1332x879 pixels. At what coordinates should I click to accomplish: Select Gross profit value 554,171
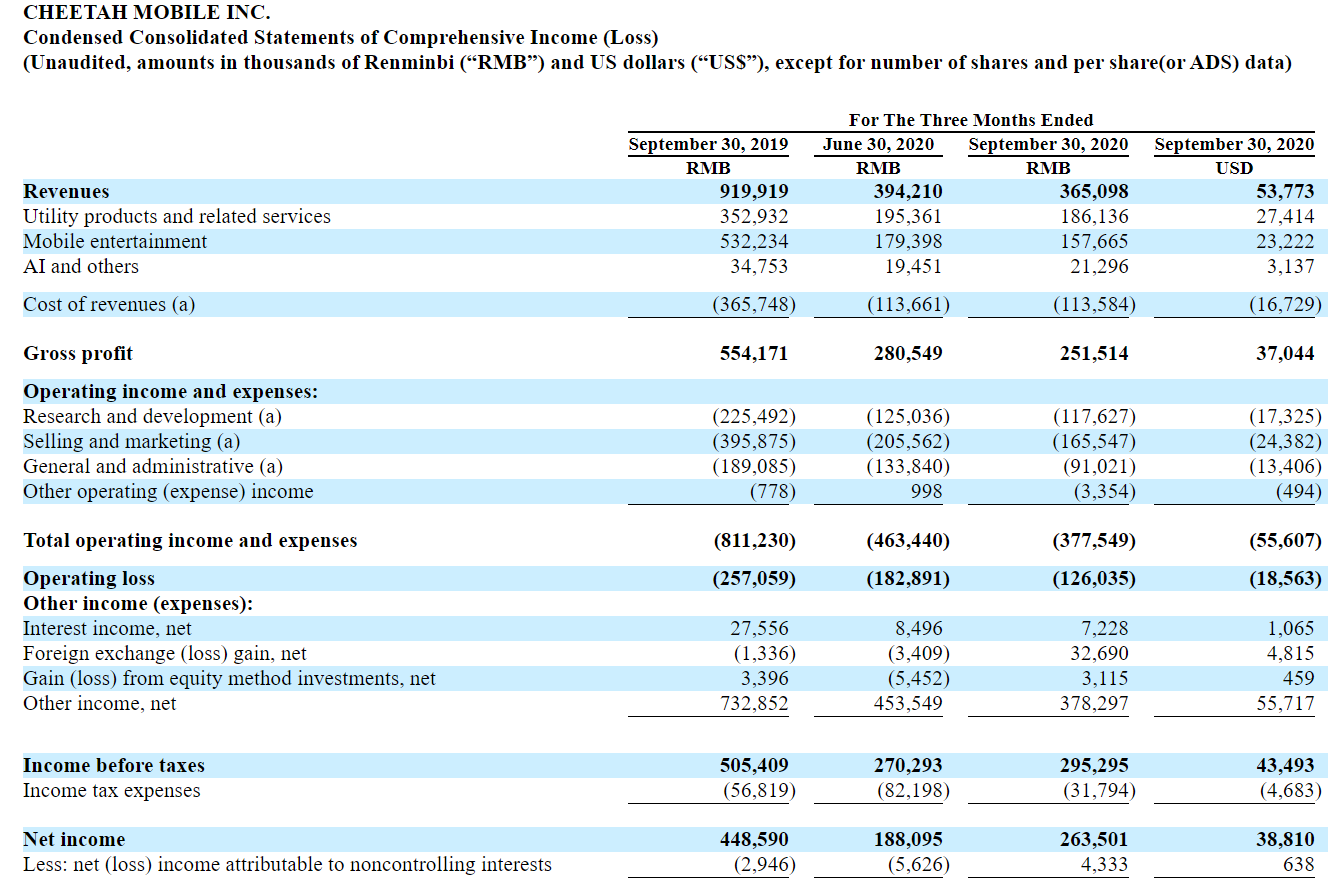[754, 353]
